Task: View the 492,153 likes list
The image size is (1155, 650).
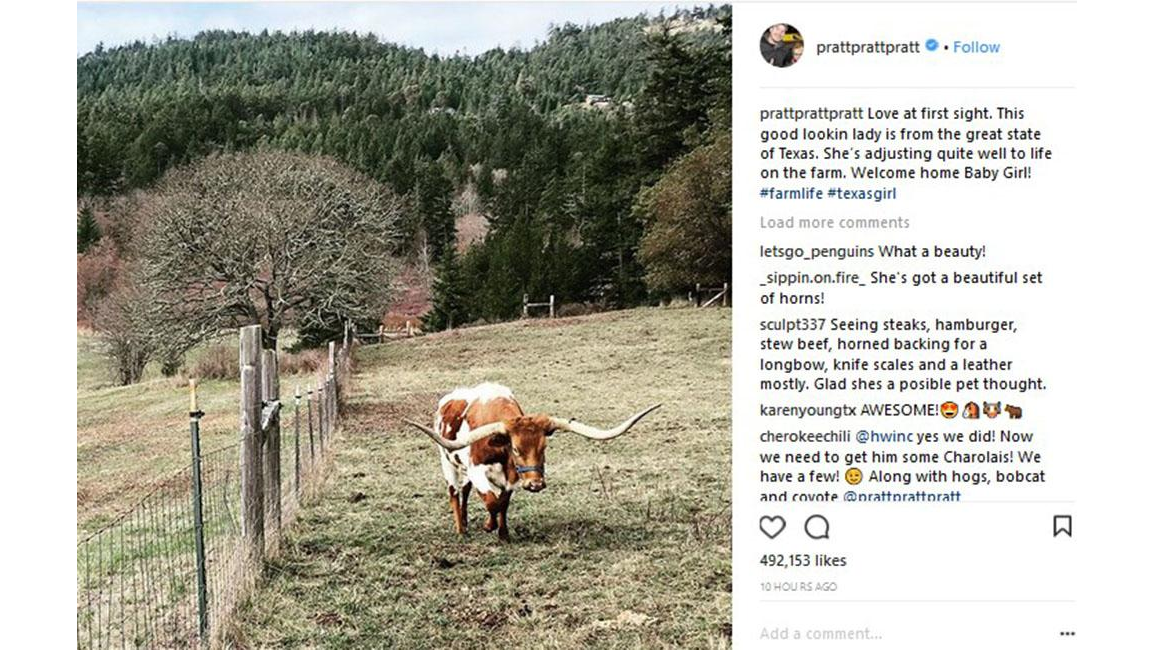Action: pyautogui.click(x=802, y=560)
